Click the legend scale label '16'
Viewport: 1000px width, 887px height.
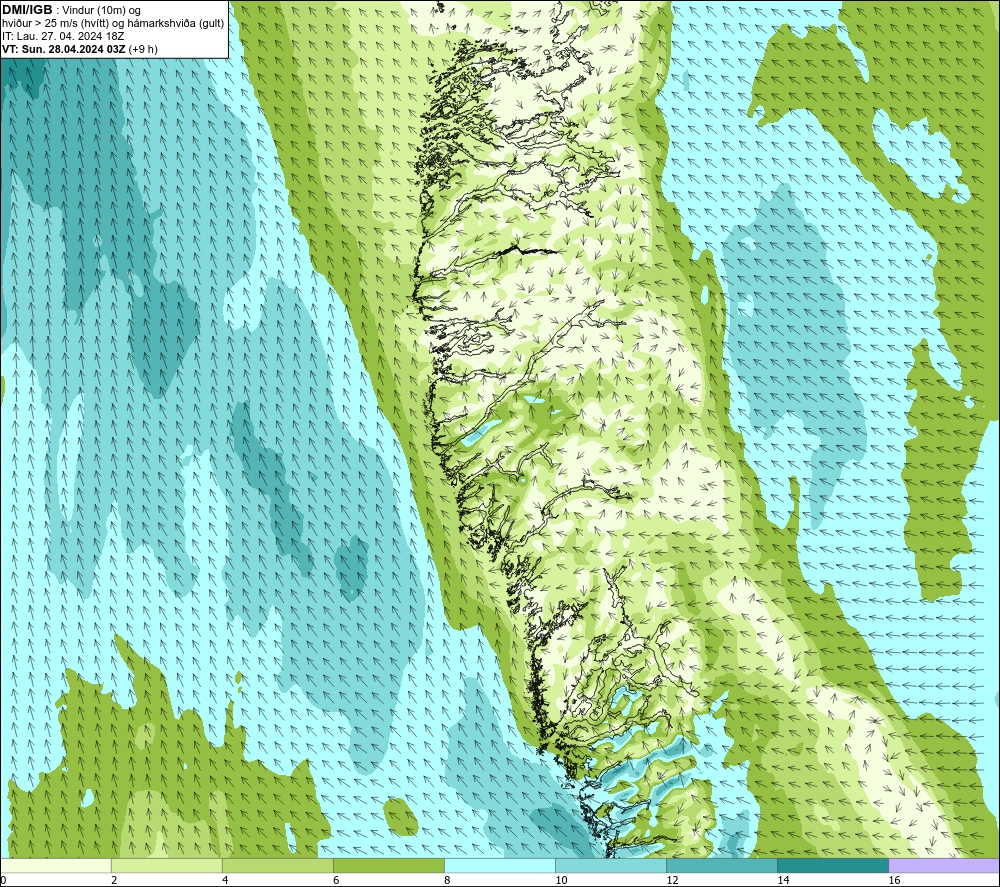pos(893,880)
